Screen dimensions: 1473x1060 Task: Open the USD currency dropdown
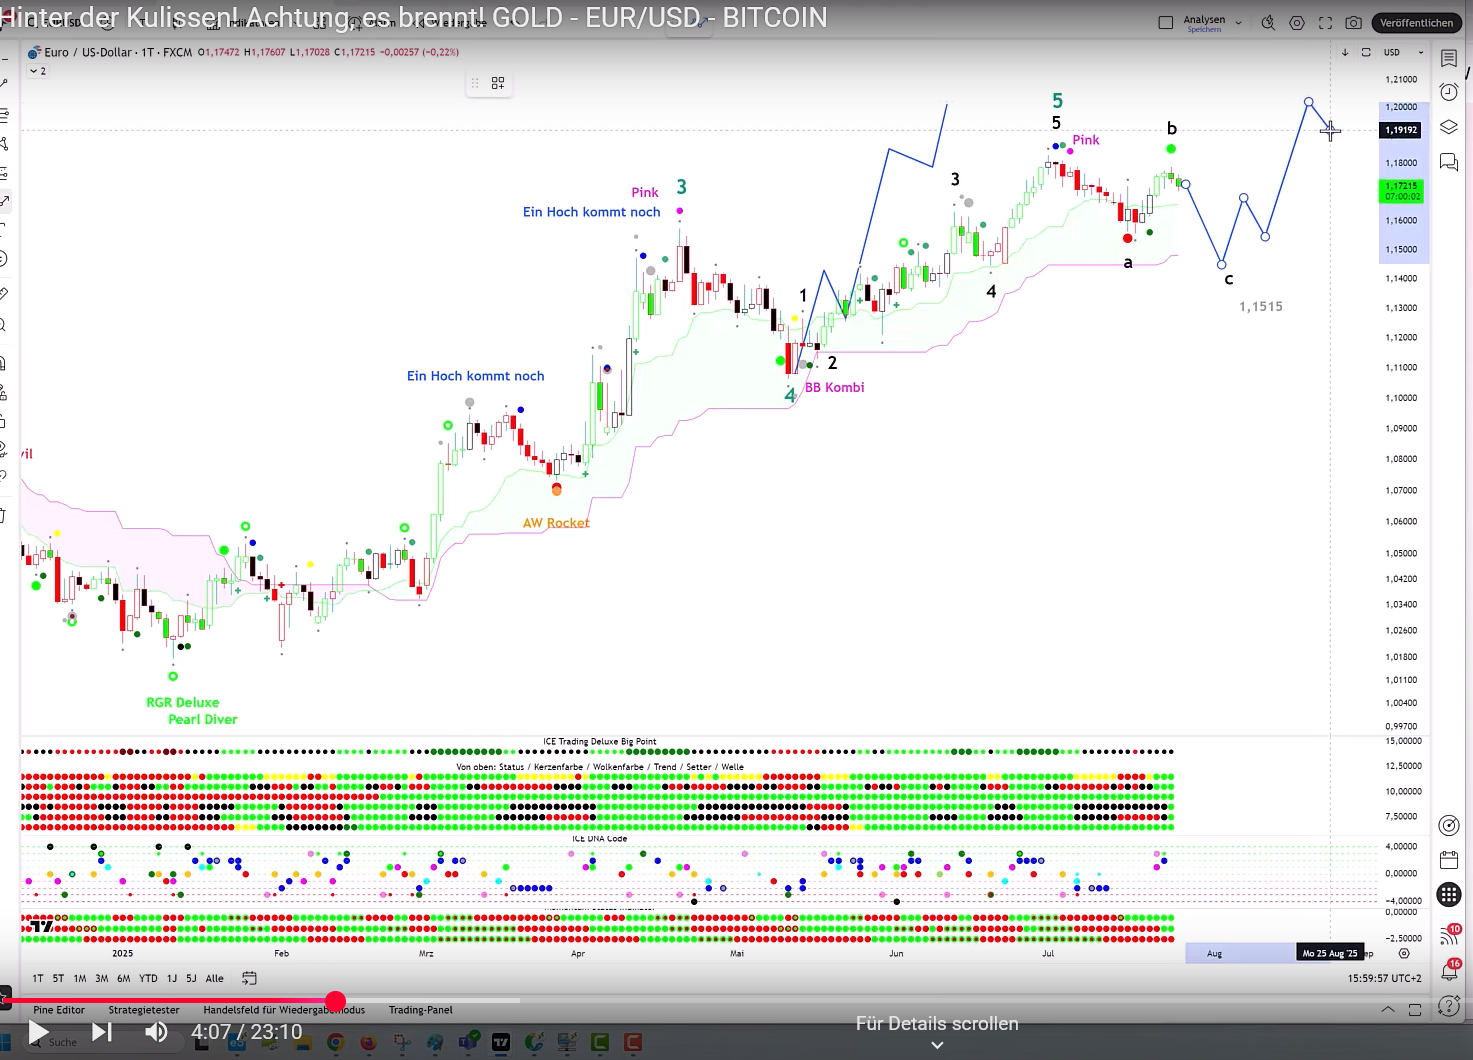pos(1403,52)
